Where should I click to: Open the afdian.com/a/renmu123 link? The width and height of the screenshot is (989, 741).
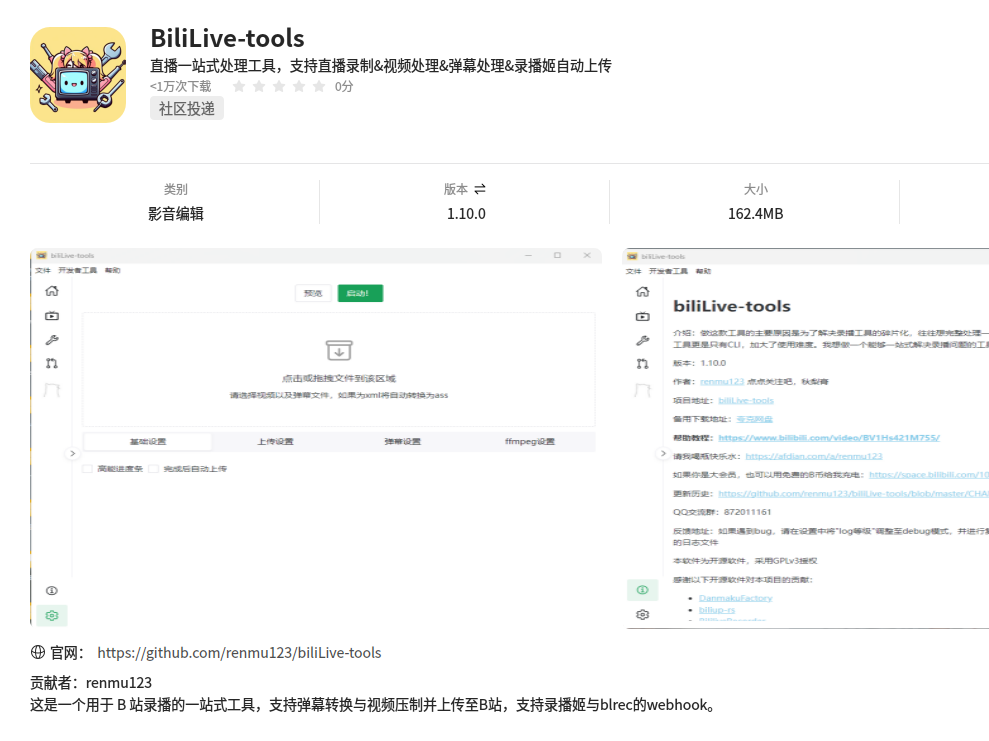(x=814, y=456)
